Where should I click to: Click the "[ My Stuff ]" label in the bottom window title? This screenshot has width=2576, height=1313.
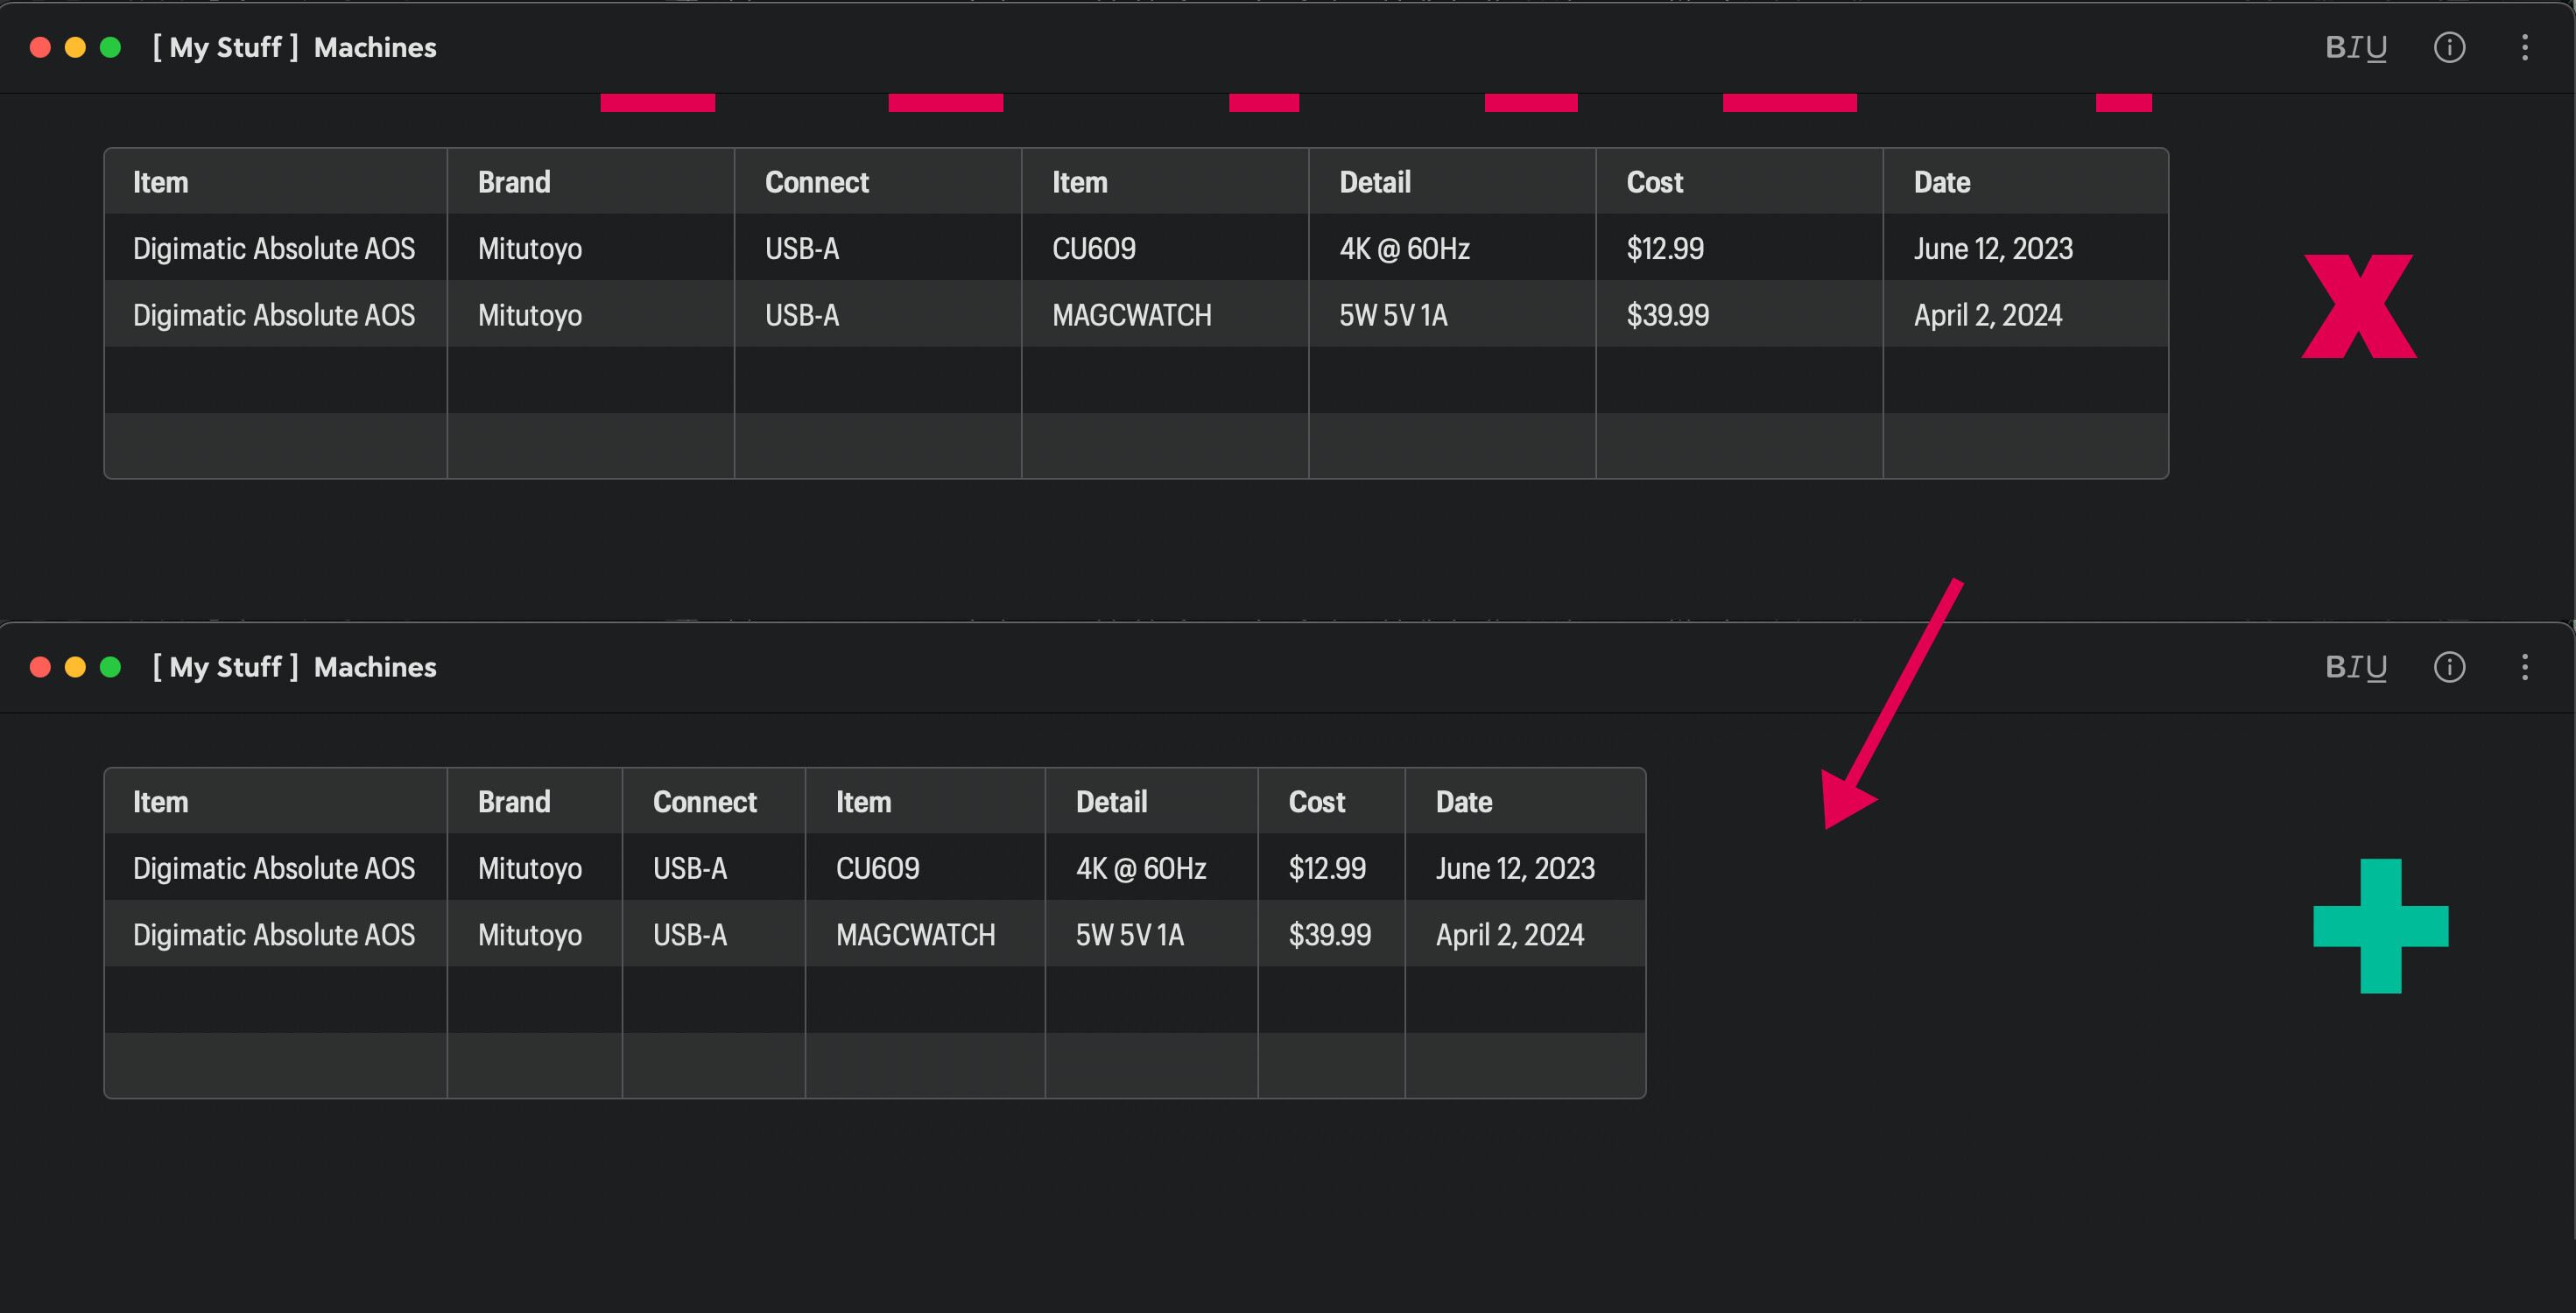225,667
